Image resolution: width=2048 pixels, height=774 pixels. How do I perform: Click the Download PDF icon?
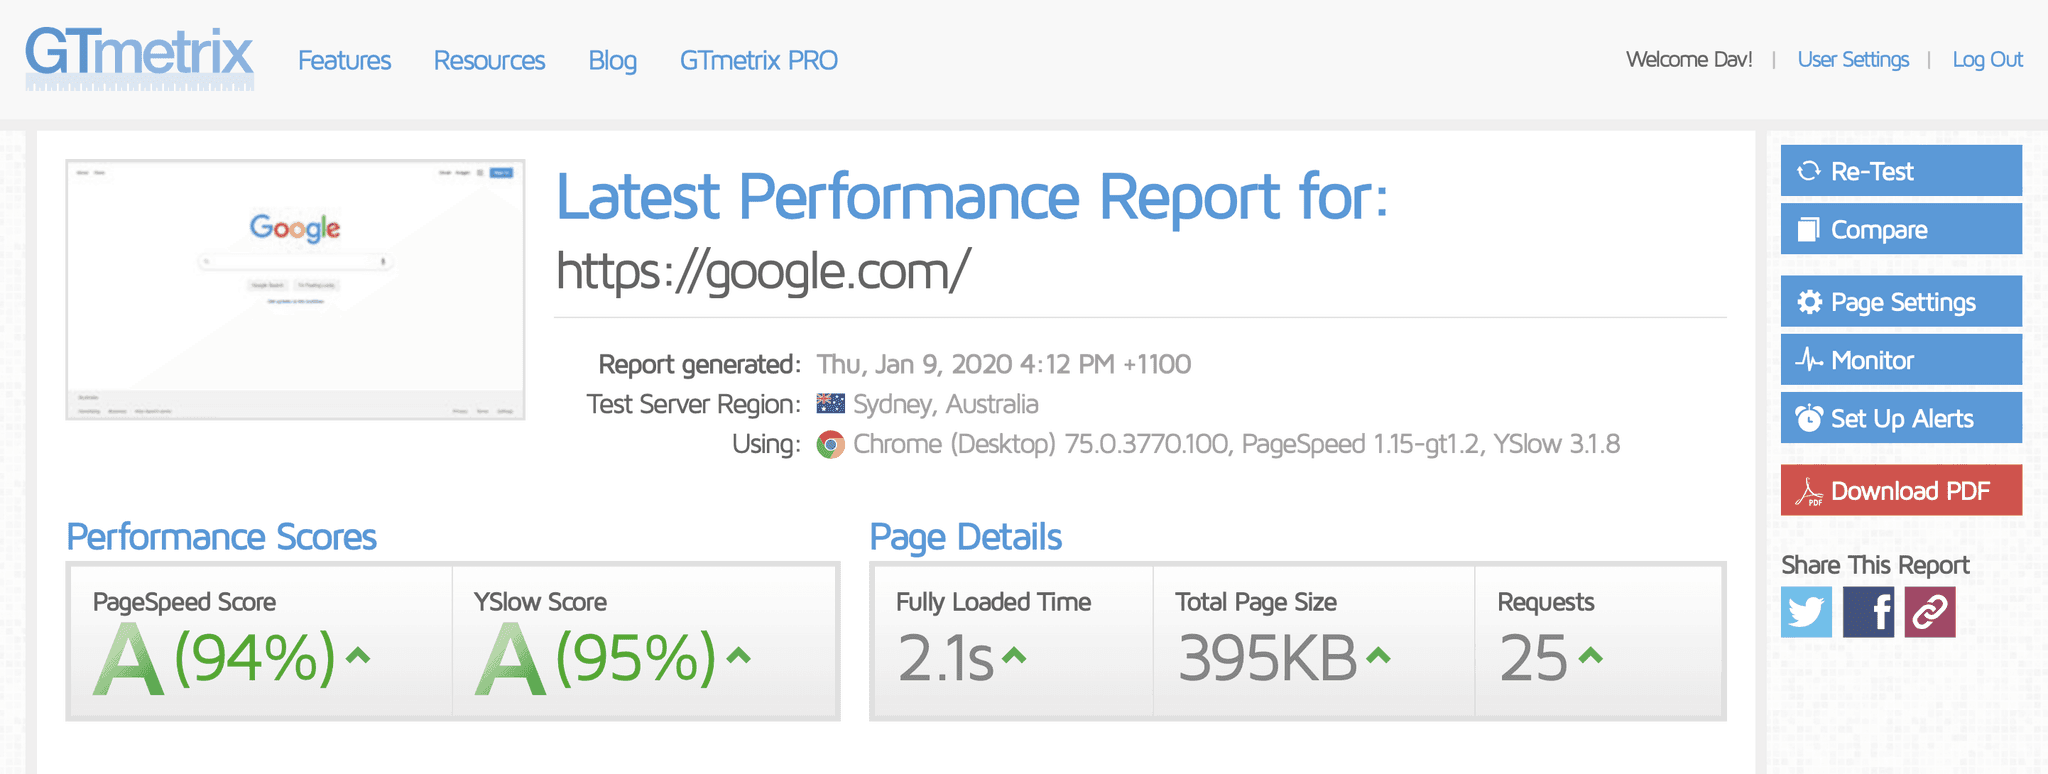click(1814, 490)
